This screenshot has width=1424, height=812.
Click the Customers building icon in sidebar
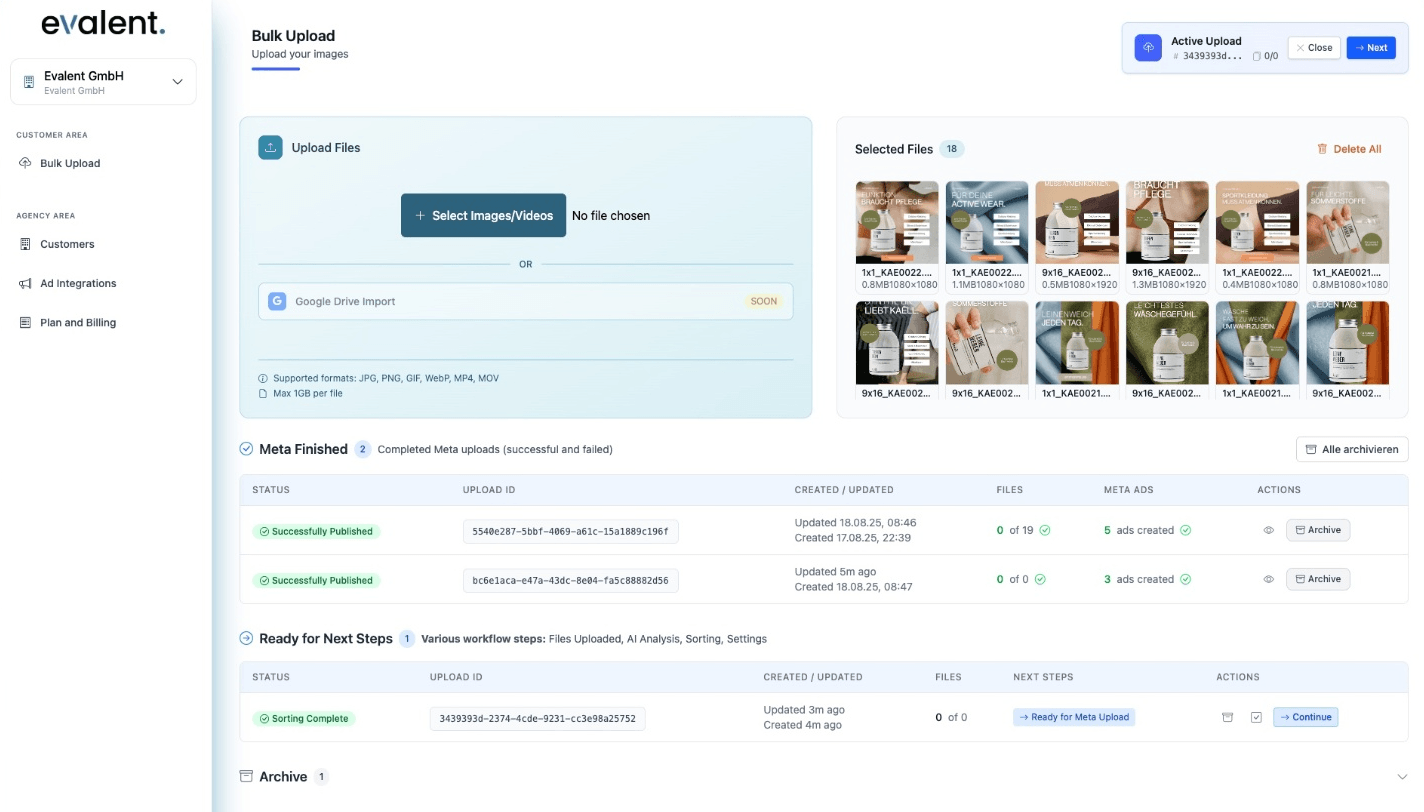pos(26,244)
